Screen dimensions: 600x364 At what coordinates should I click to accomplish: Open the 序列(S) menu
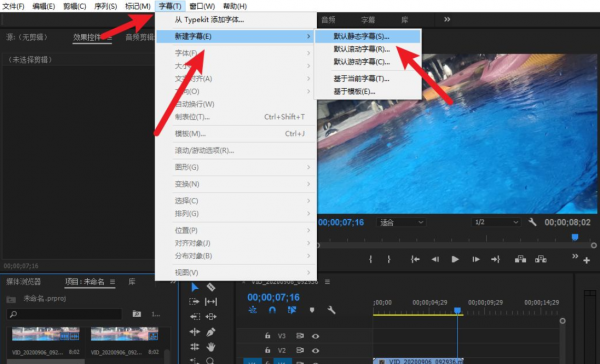106,6
